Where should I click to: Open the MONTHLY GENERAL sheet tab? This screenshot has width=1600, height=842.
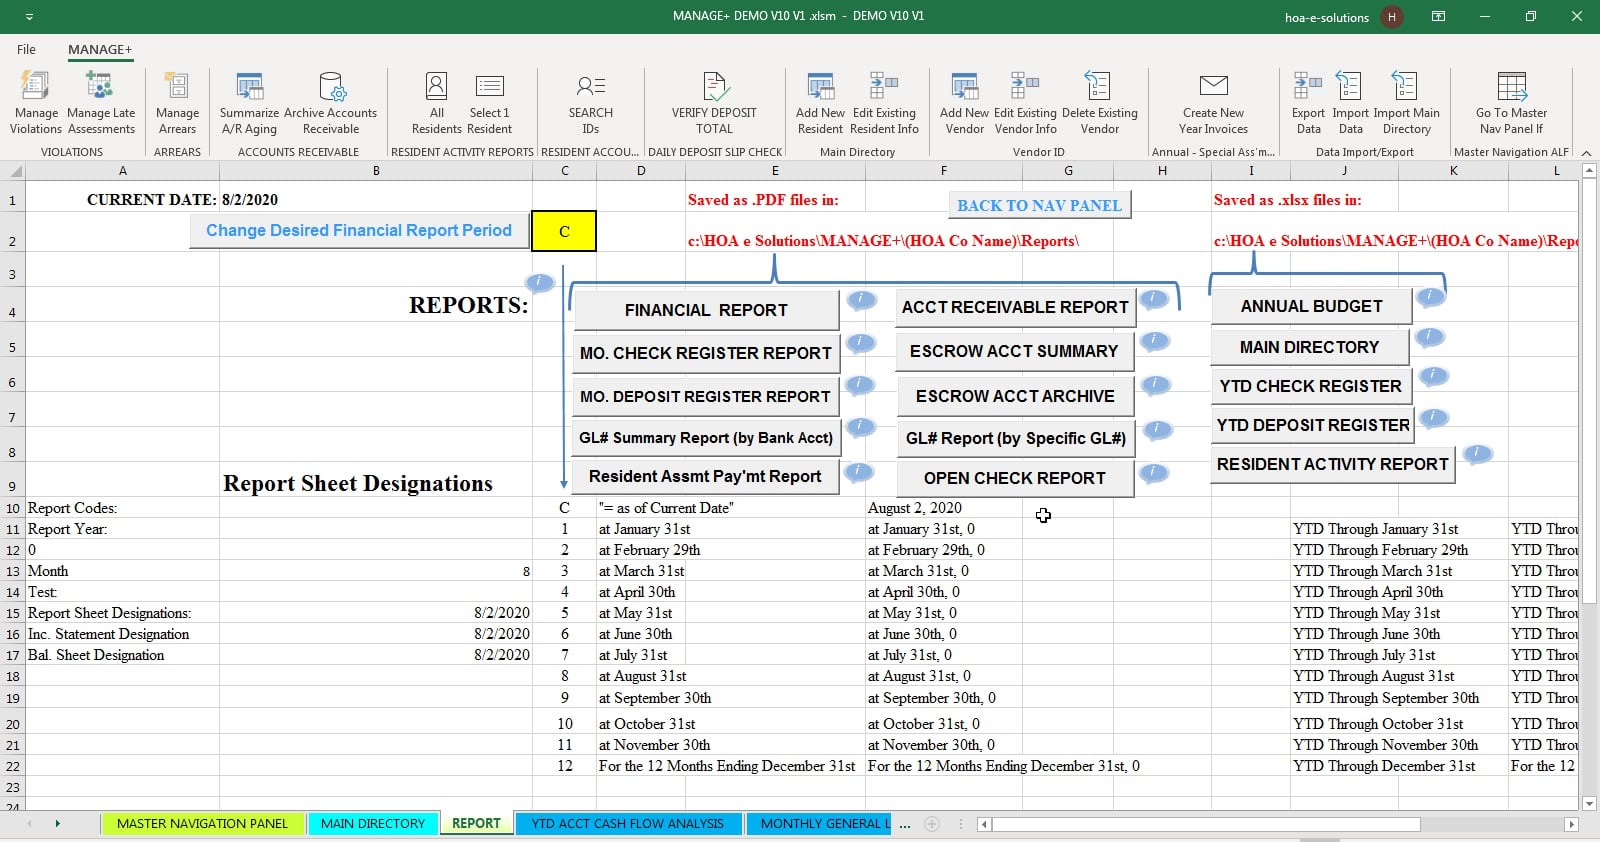tap(820, 824)
